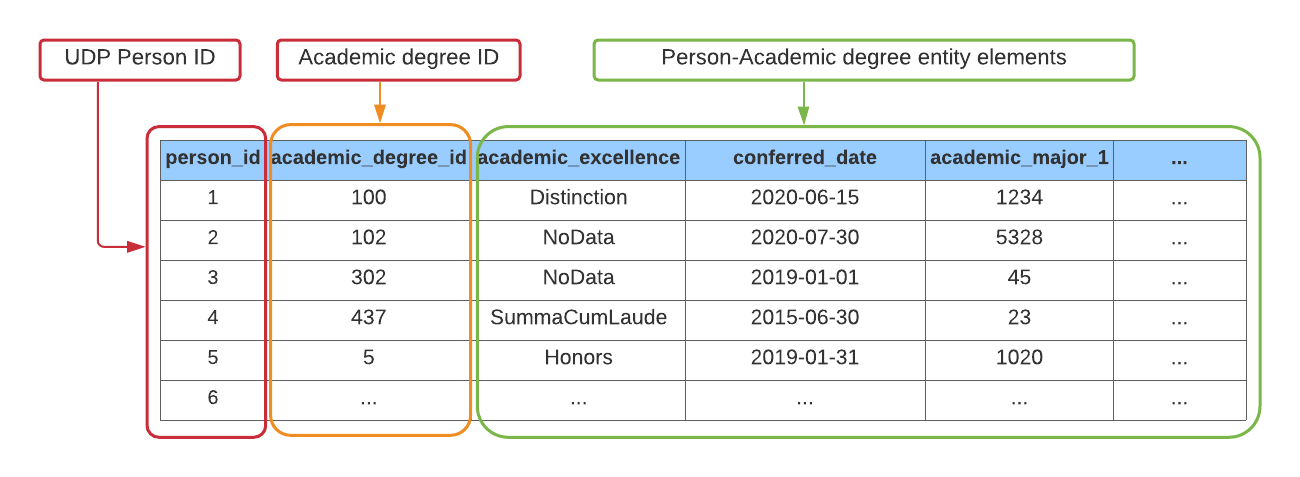Select the academic degree ID 302 cell
1300x477 pixels.
coord(369,278)
